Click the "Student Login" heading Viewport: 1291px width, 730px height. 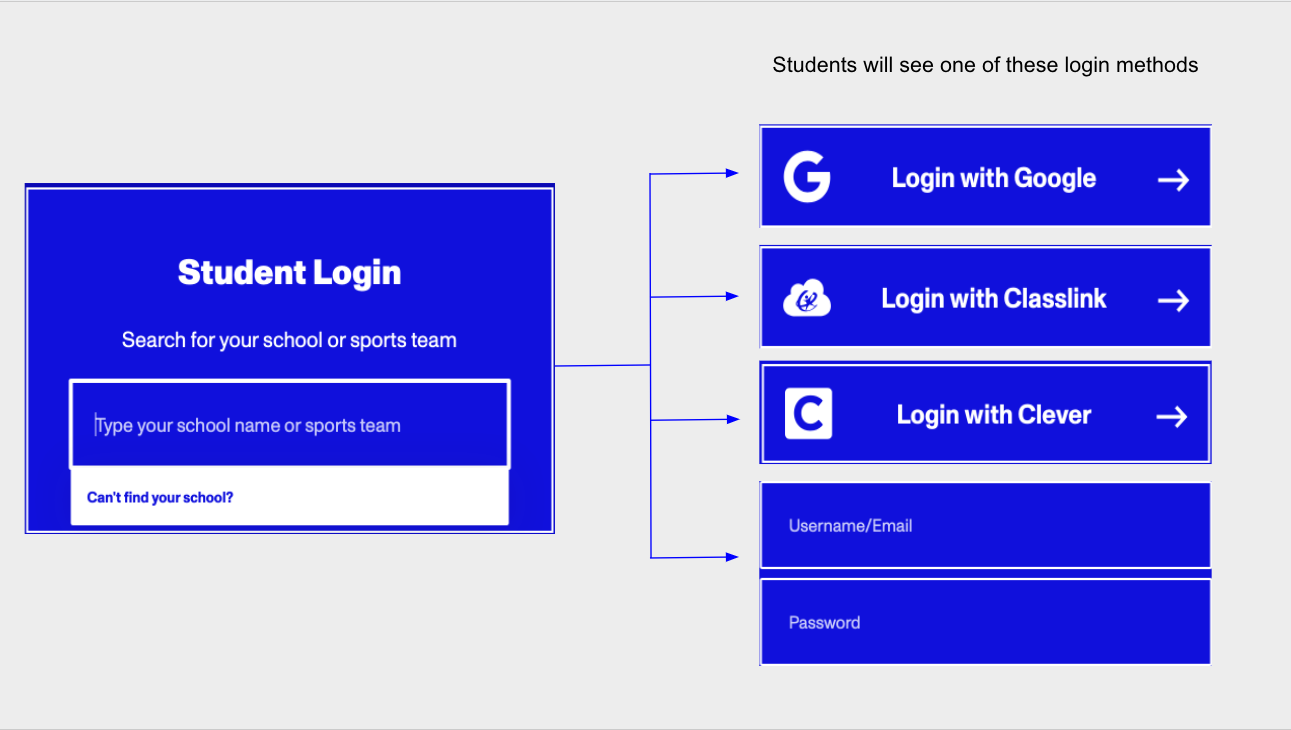point(289,272)
